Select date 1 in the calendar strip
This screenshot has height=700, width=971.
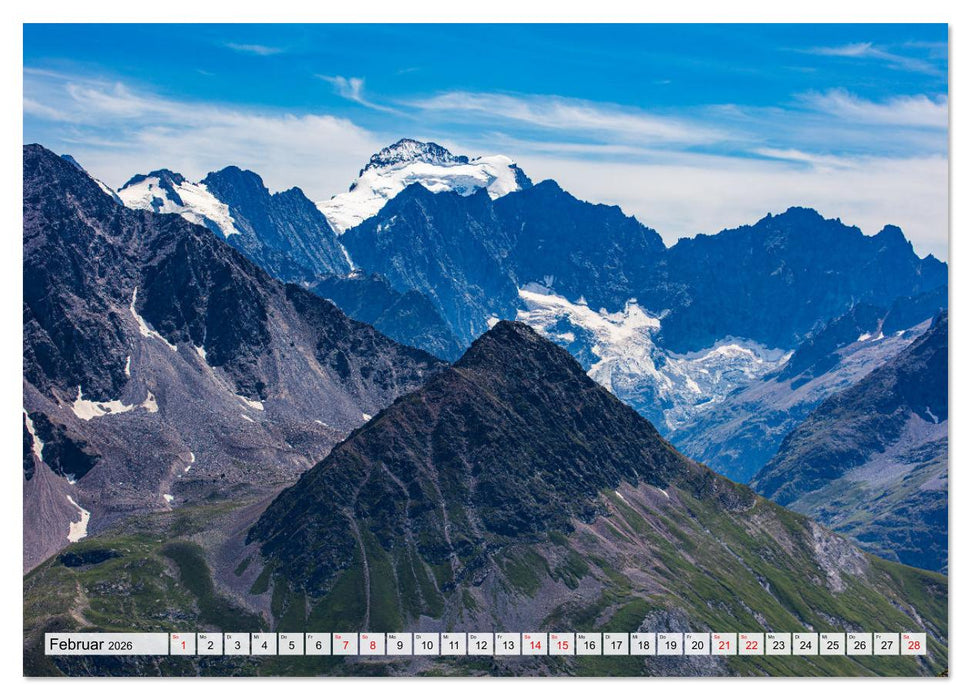point(183,650)
